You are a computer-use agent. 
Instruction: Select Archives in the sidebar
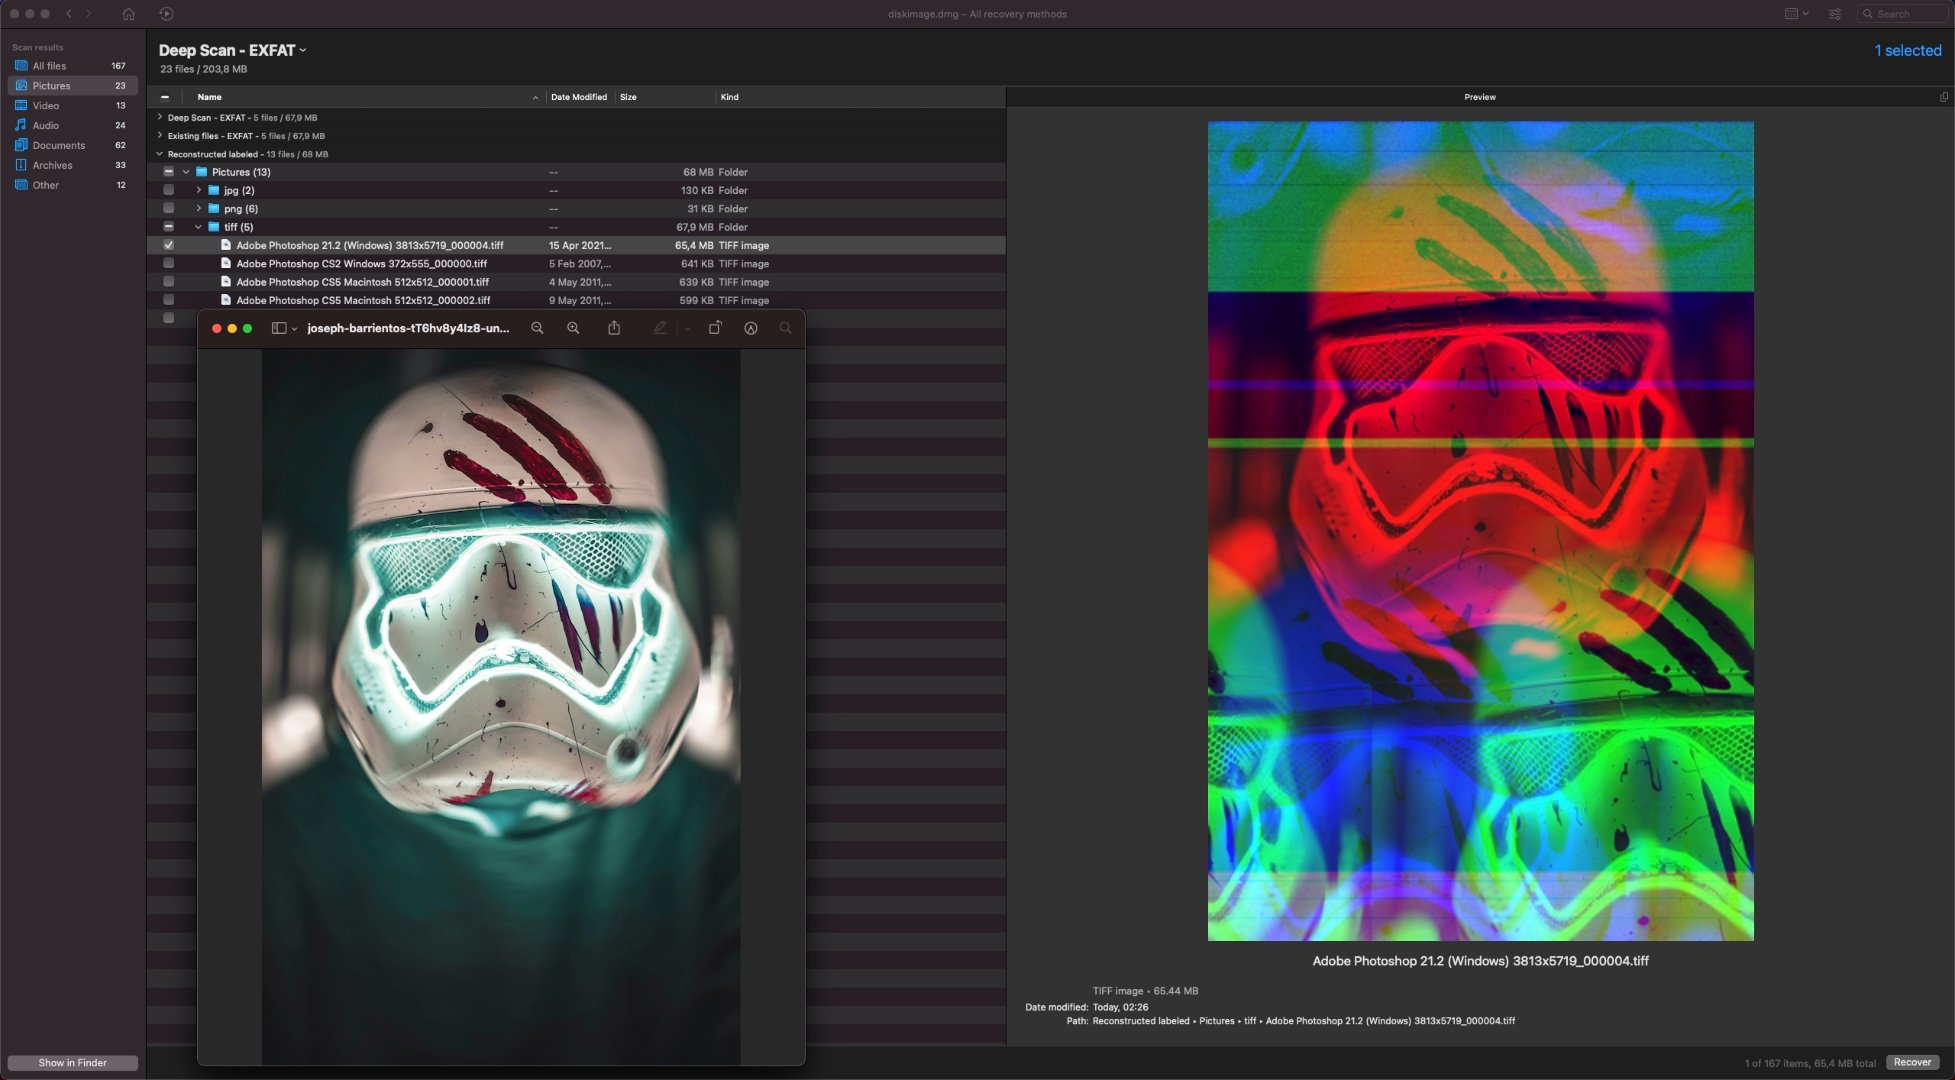point(72,165)
